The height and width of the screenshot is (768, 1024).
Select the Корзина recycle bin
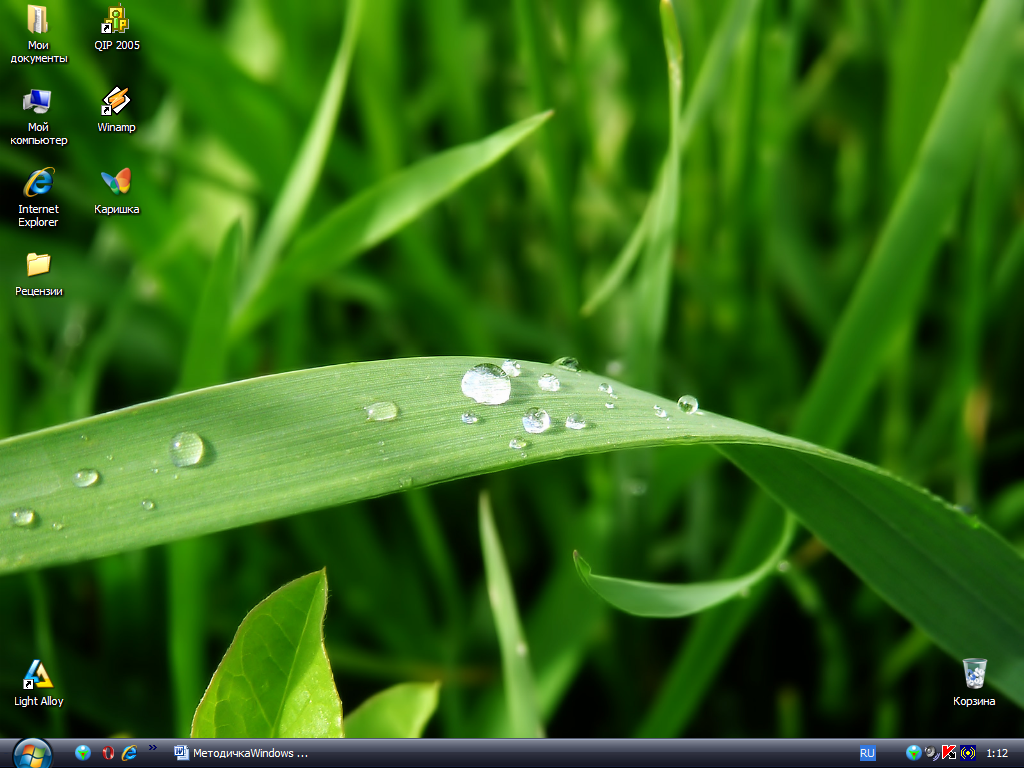pyautogui.click(x=974, y=682)
